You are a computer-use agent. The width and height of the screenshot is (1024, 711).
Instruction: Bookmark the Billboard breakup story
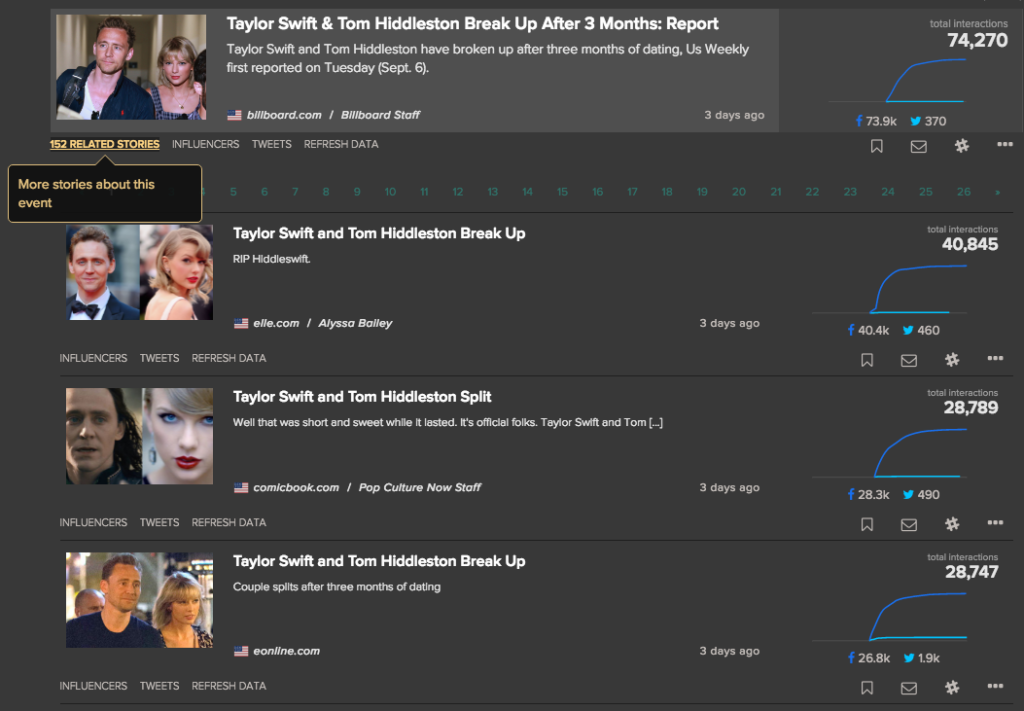click(876, 146)
